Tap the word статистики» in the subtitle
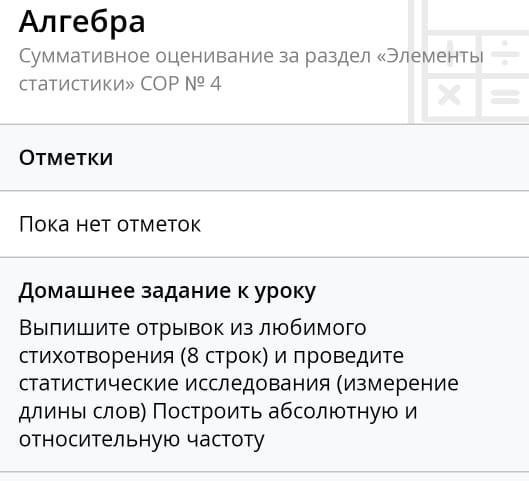 [x=77, y=84]
